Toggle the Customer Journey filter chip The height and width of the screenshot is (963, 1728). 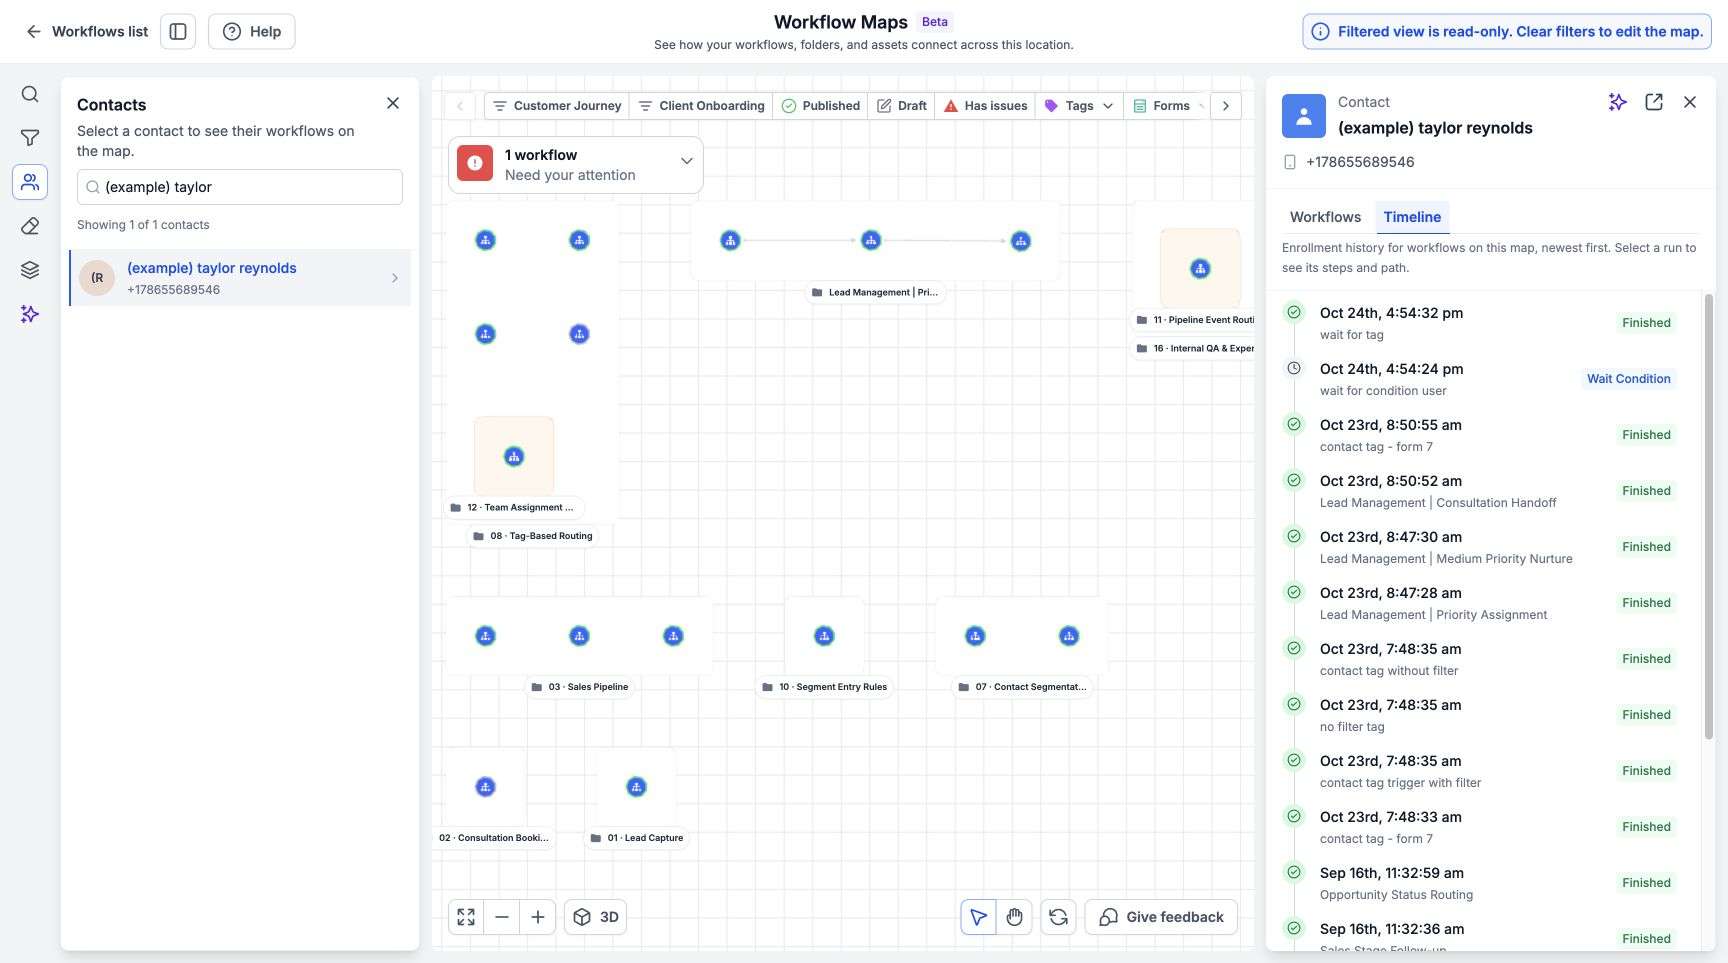click(557, 106)
